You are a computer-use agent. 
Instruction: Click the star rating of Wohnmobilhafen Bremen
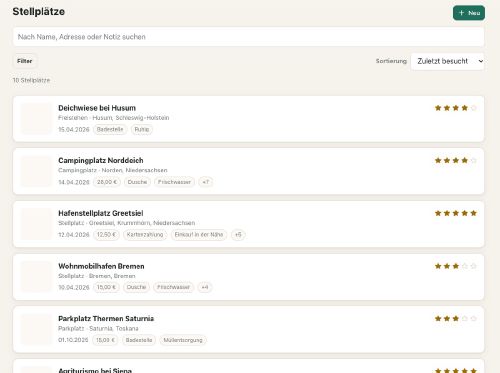coord(456,266)
